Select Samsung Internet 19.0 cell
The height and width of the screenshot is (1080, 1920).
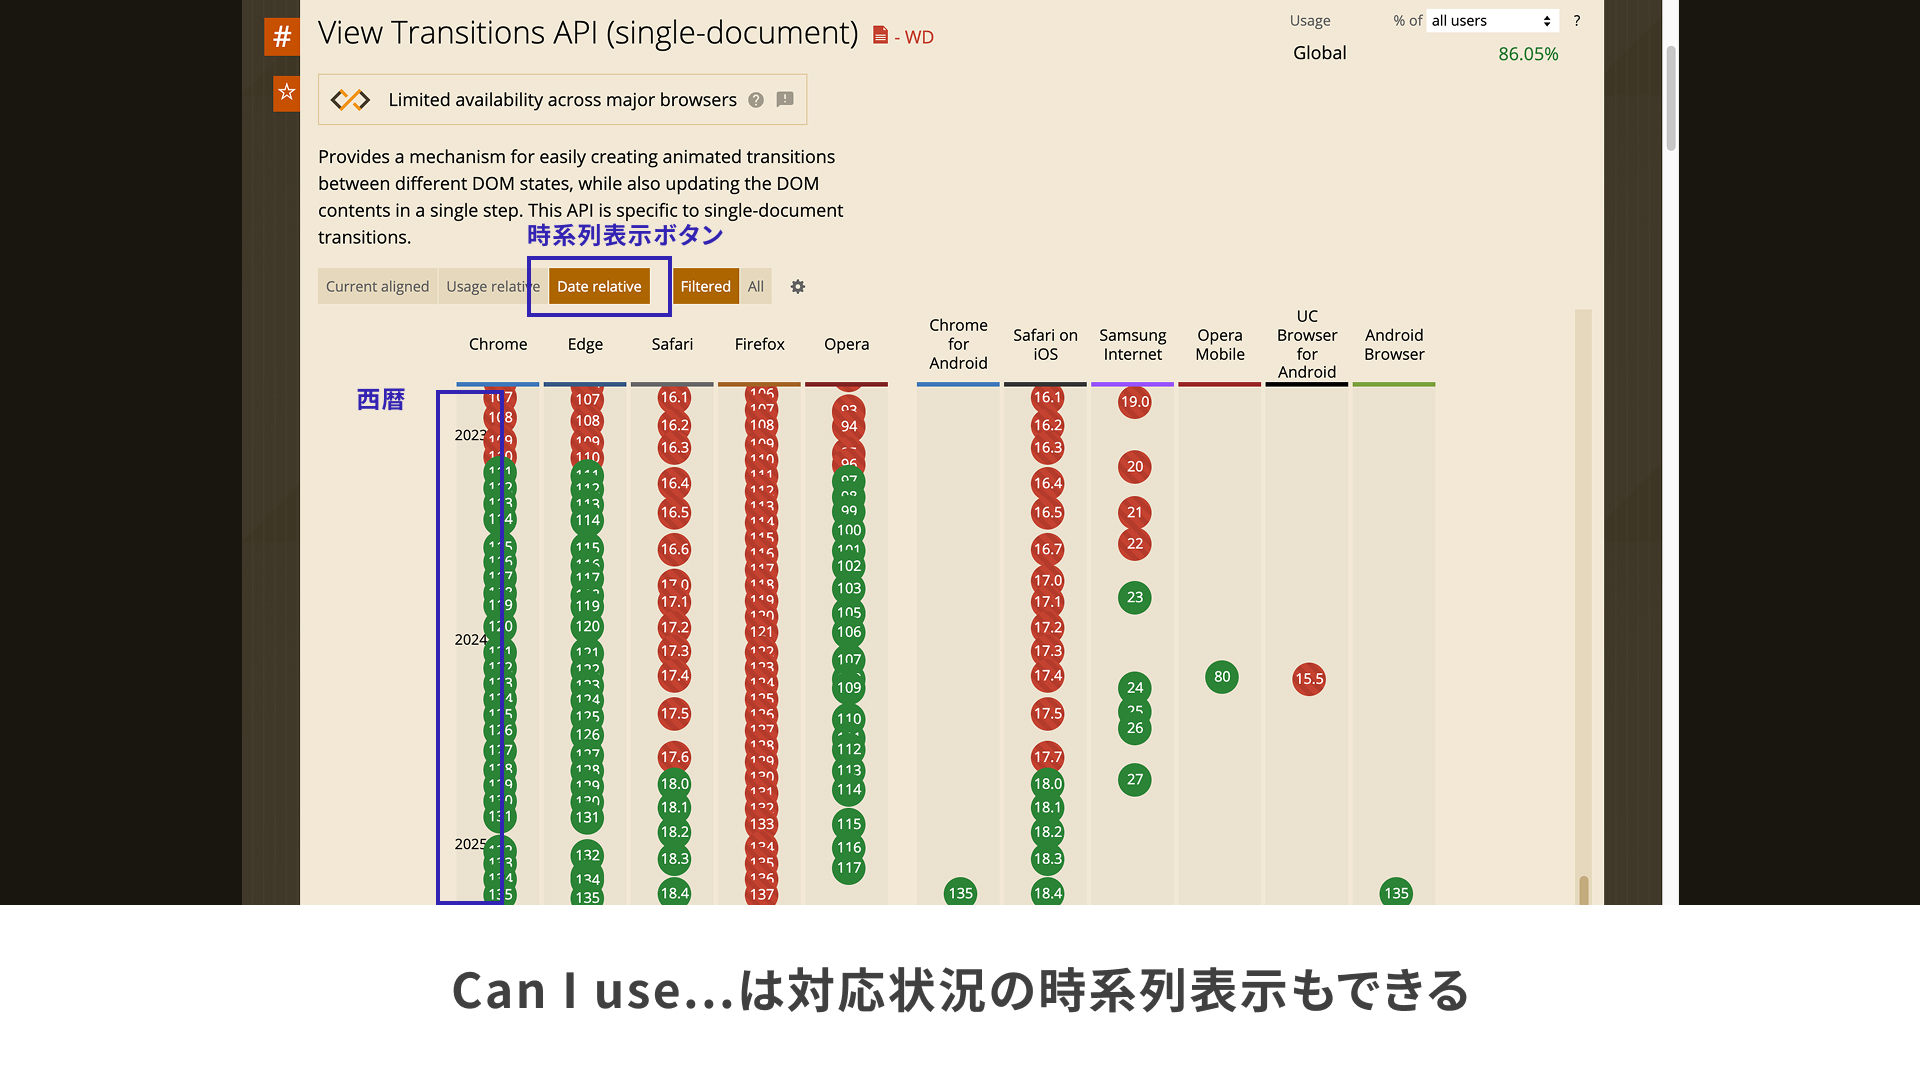click(x=1135, y=402)
